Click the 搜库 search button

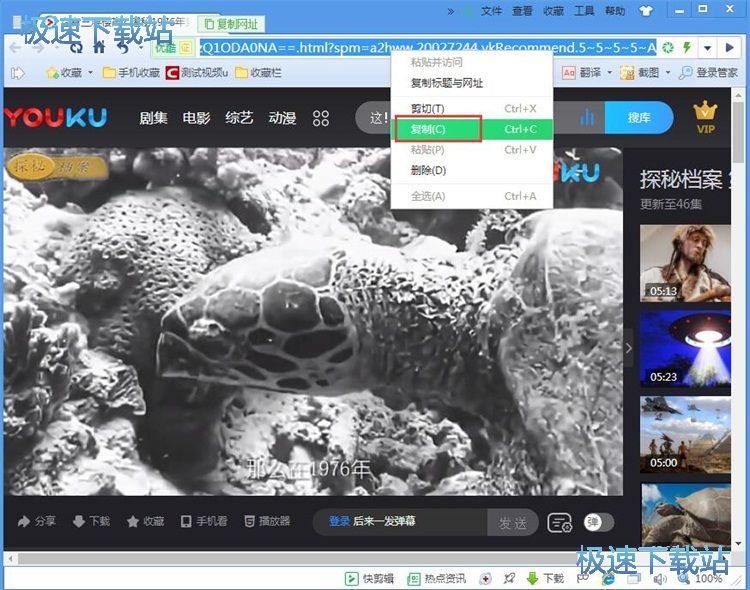pyautogui.click(x=638, y=117)
